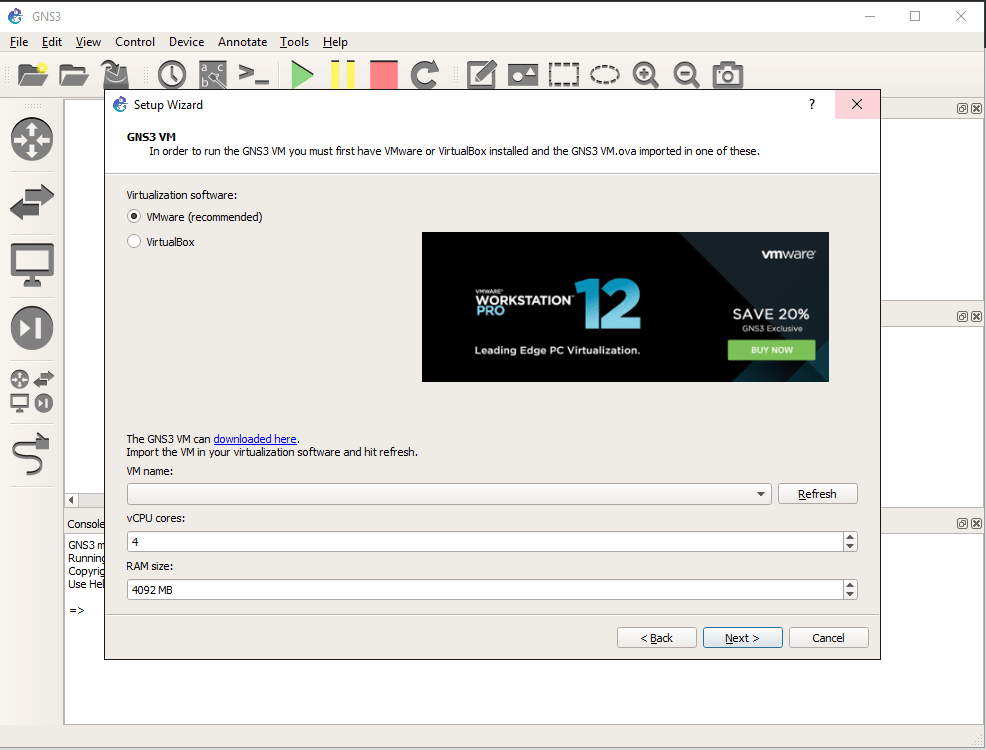Open console to all devices icon
This screenshot has width=986, height=750.
[253, 75]
